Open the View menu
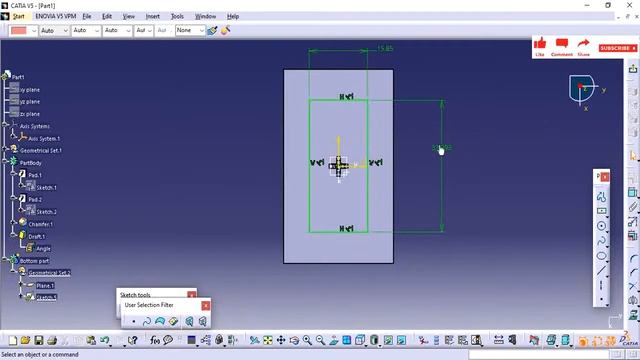The height and width of the screenshot is (360, 640). 129,17
